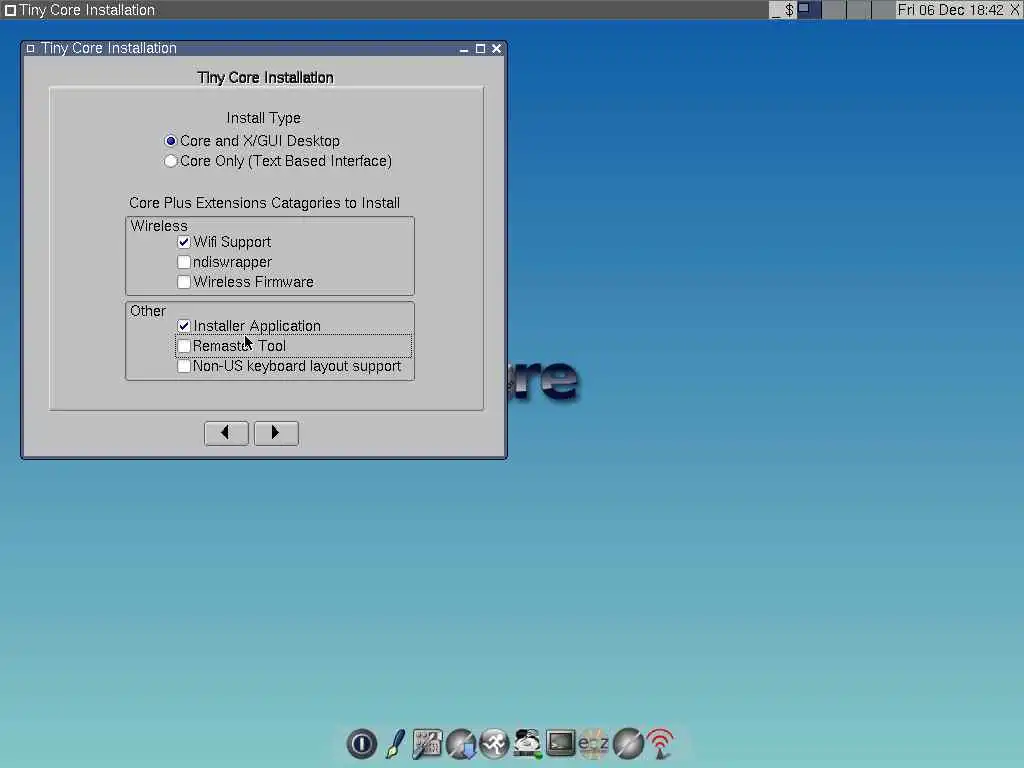
Task: Select the highlighted first desktop pager cell
Action: click(808, 10)
